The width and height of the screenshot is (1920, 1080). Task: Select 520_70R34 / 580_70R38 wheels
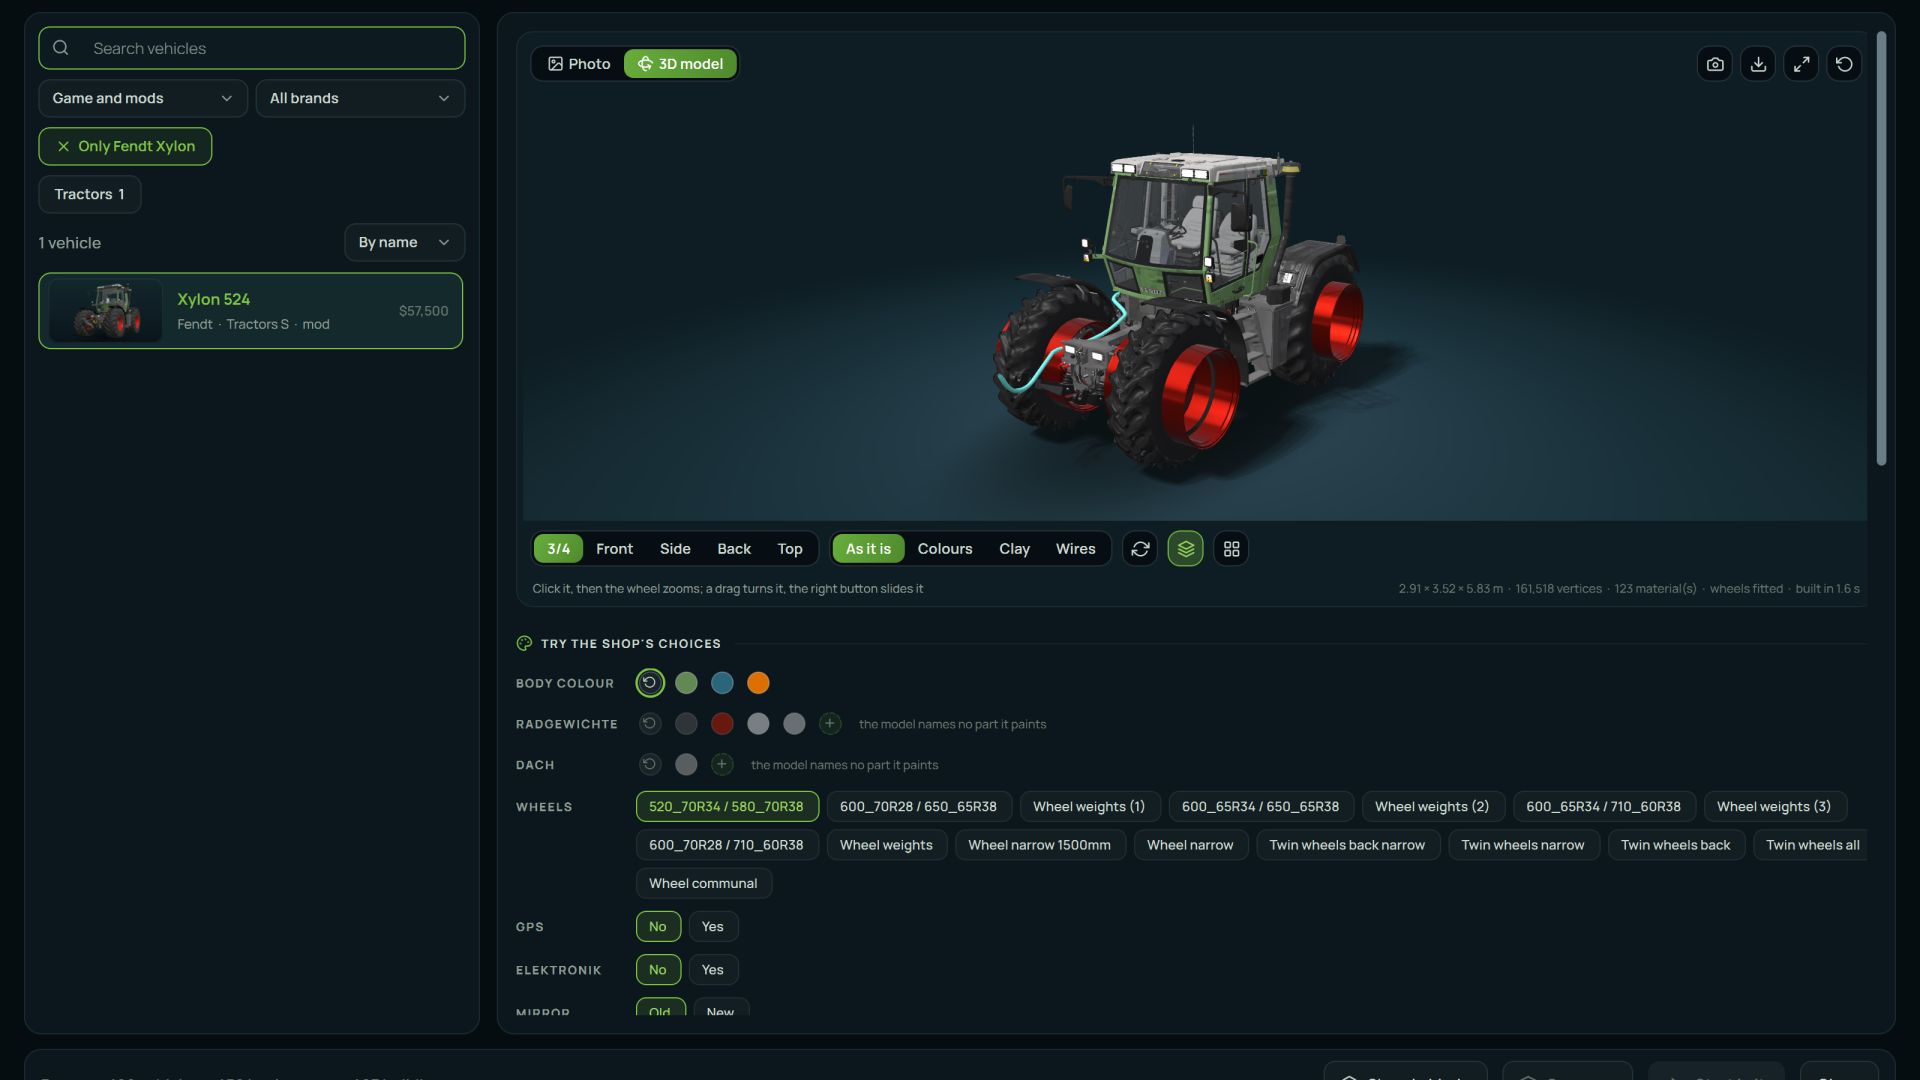click(x=727, y=807)
